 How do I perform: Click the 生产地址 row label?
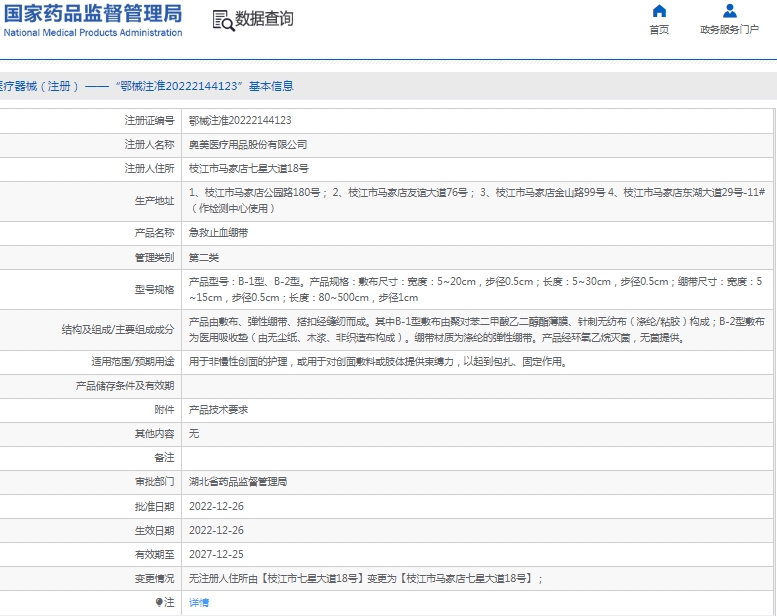coord(154,201)
